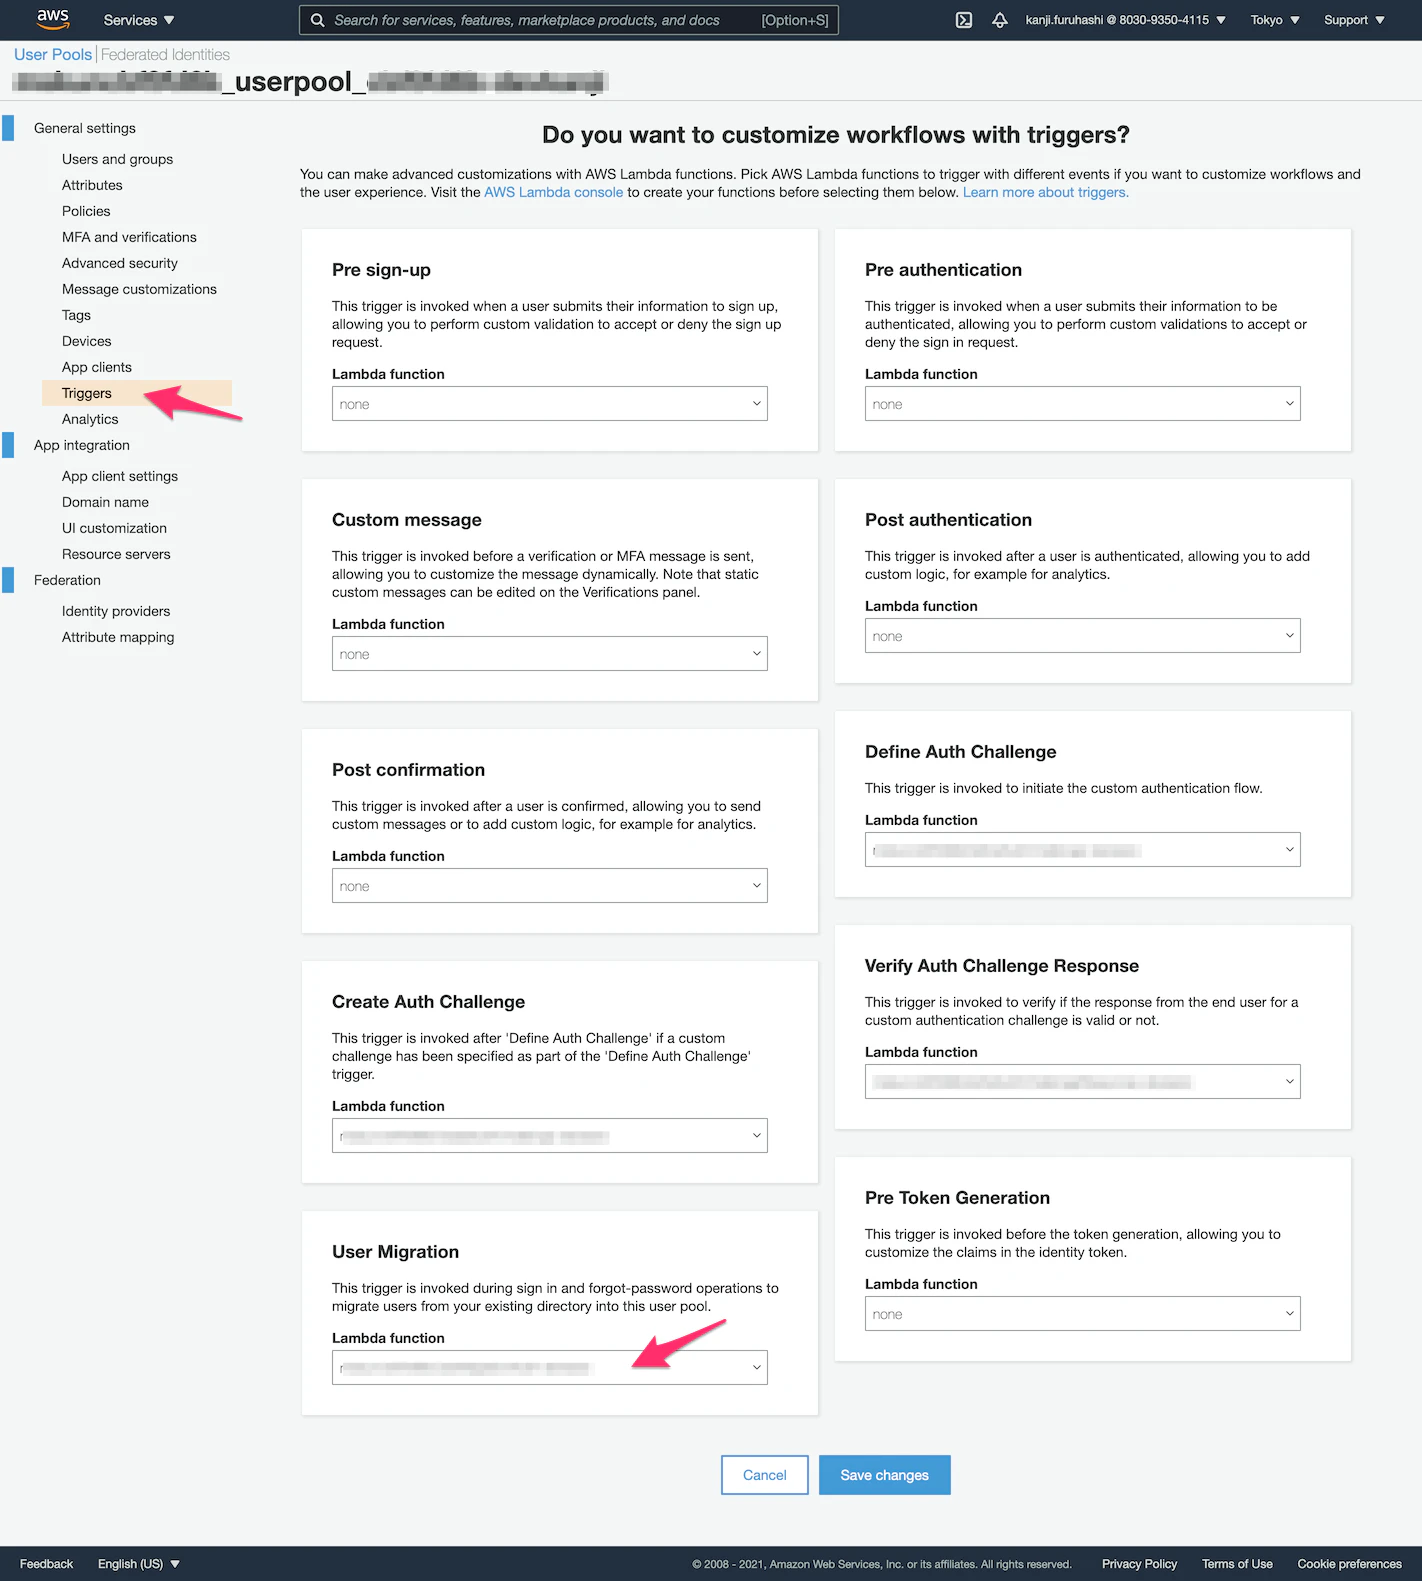This screenshot has width=1422, height=1581.
Task: Expand Pre Token Generation Lambda dropdown
Action: (1083, 1314)
